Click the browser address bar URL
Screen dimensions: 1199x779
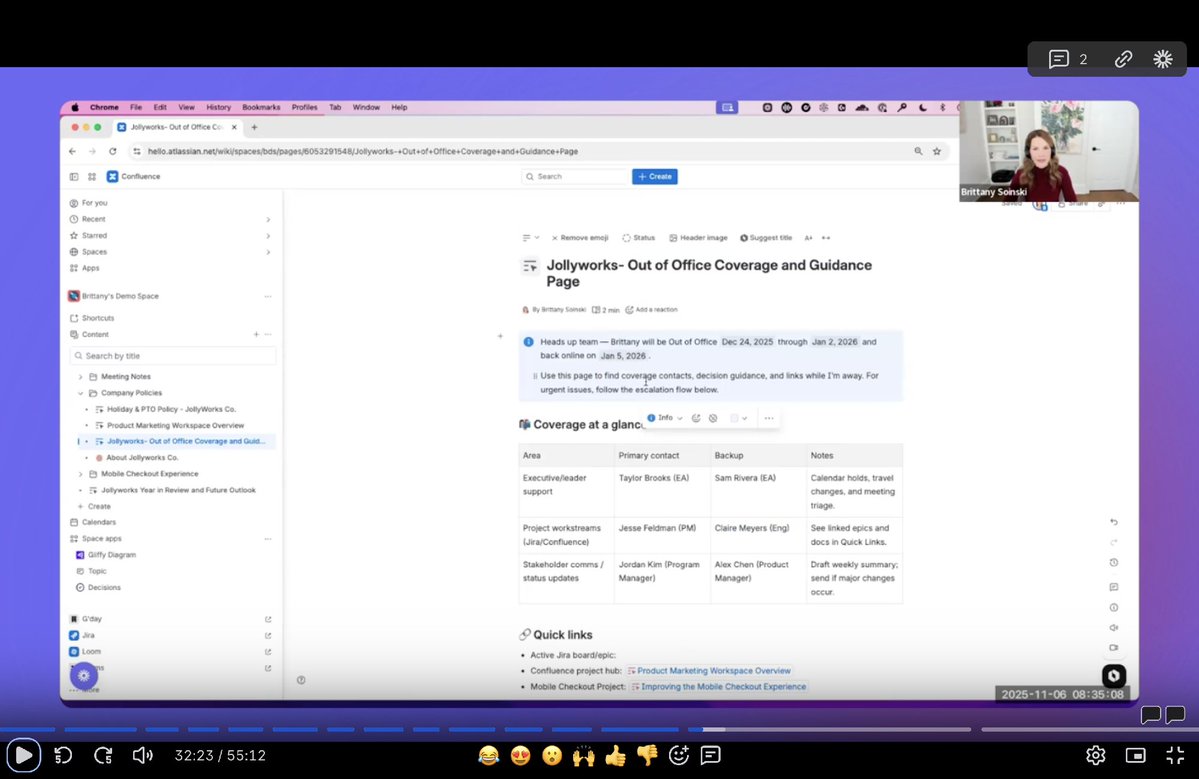pyautogui.click(x=362, y=151)
